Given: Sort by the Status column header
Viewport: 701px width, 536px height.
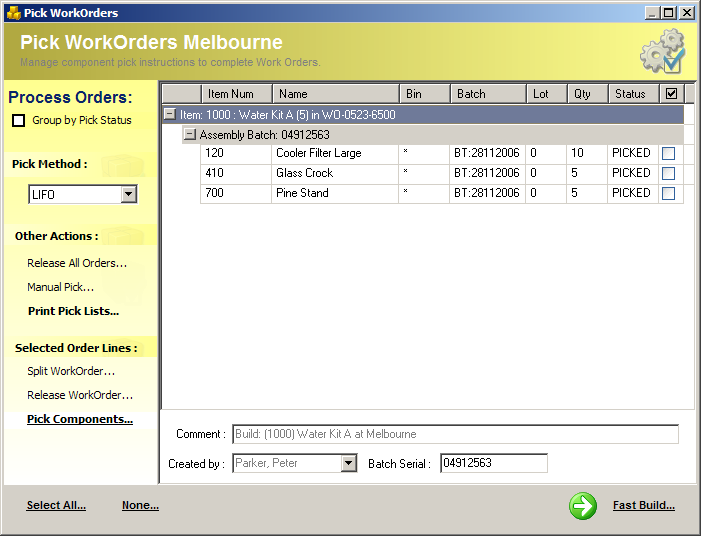Looking at the screenshot, I should tap(631, 94).
